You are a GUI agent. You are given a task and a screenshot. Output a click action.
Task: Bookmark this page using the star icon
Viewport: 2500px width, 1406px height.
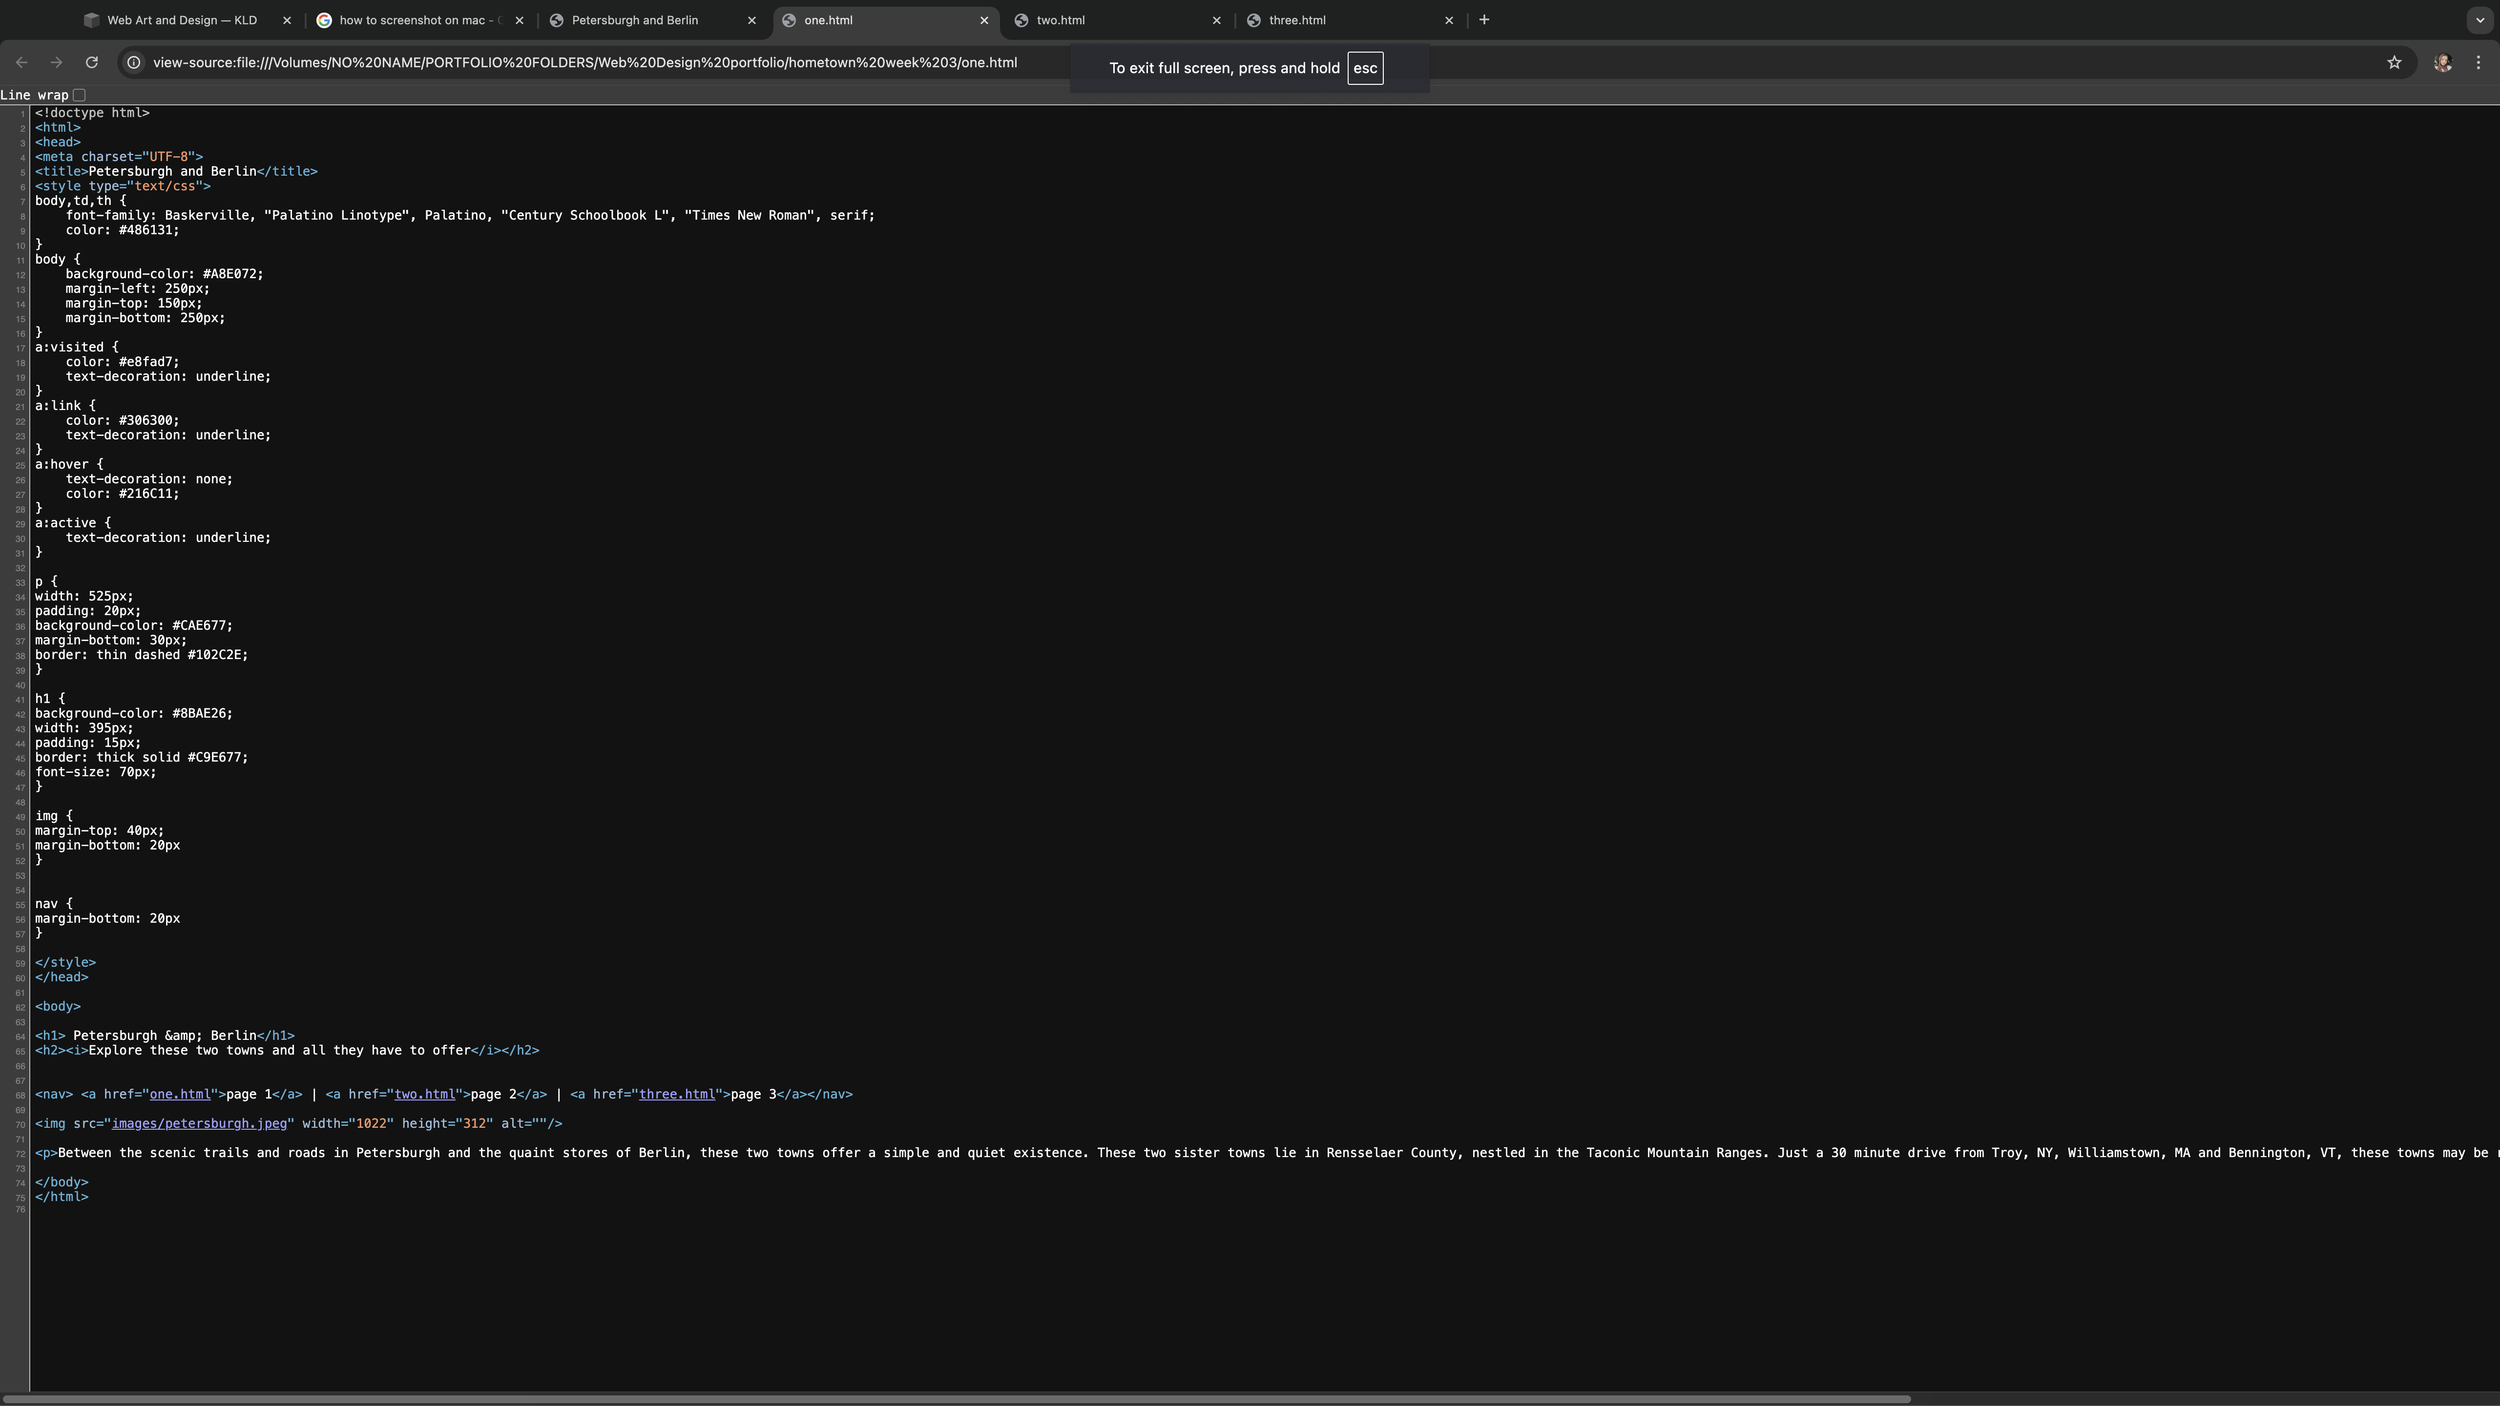[x=2395, y=62]
